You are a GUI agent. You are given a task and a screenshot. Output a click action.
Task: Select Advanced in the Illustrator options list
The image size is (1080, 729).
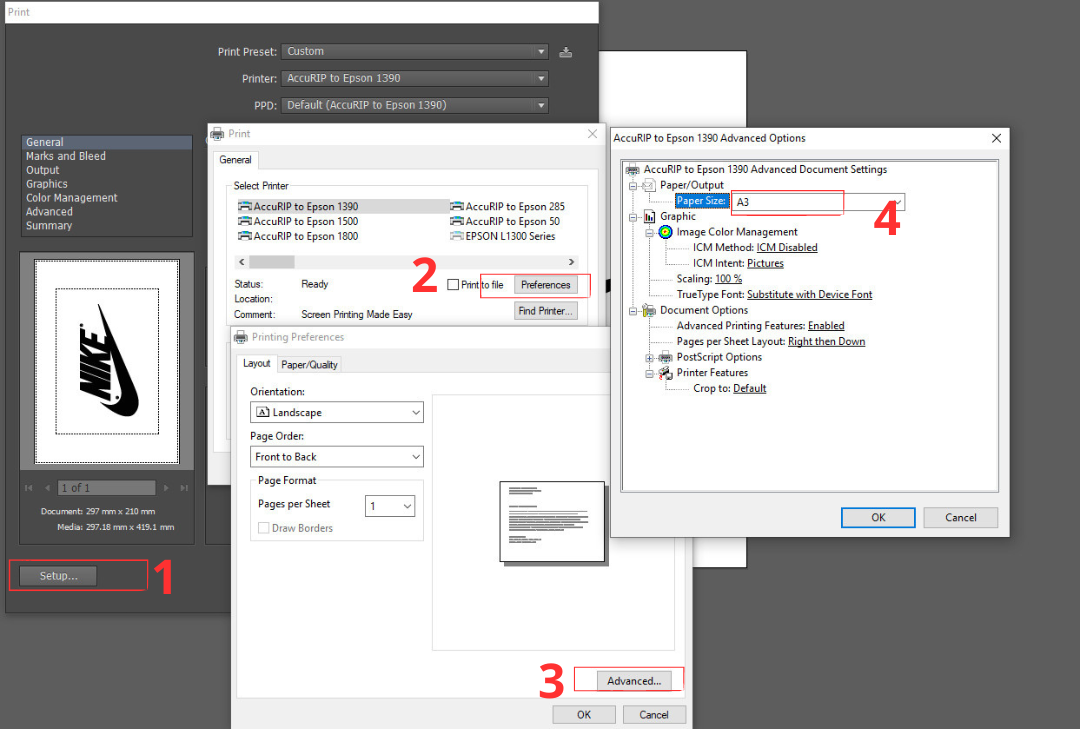pos(49,212)
